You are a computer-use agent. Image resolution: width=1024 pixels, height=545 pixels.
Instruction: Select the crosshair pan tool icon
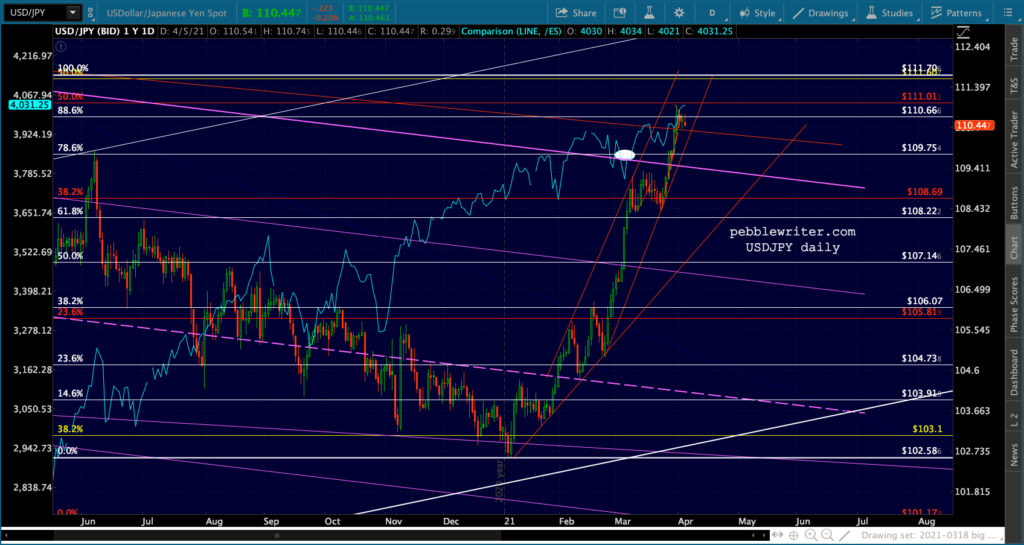click(x=793, y=535)
